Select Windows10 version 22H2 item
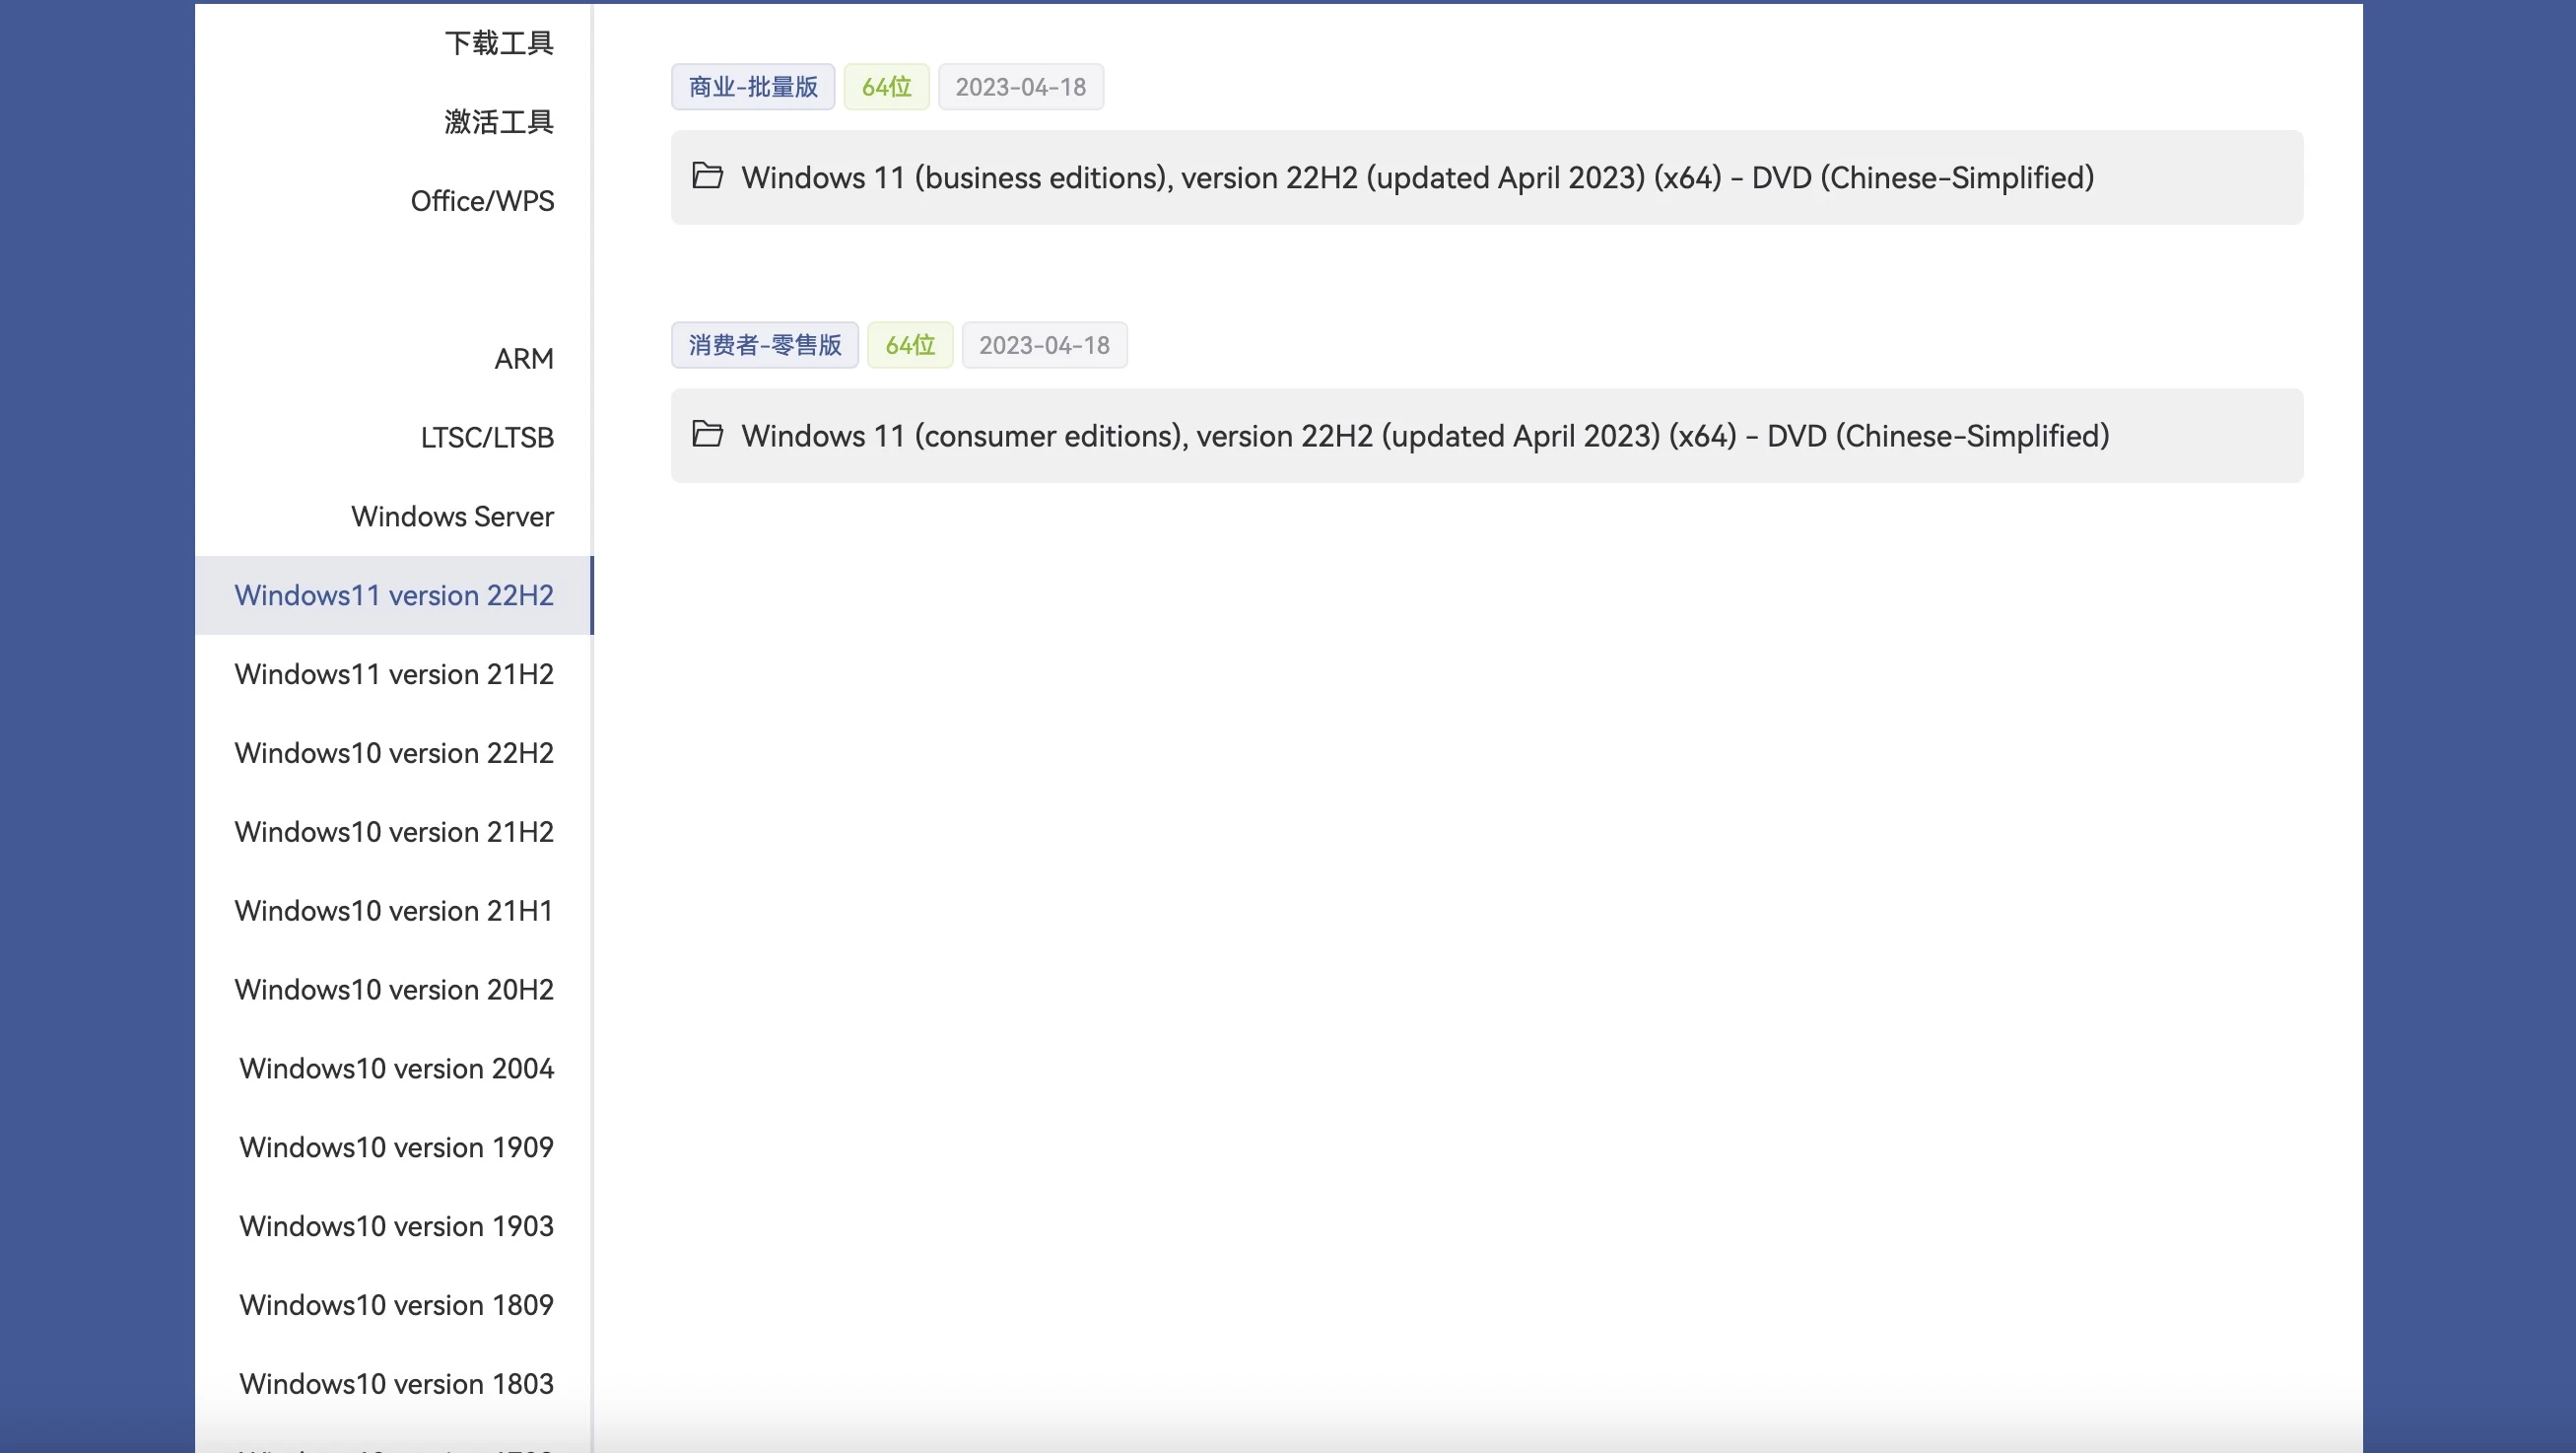The height and width of the screenshot is (1453, 2576). pos(394,754)
